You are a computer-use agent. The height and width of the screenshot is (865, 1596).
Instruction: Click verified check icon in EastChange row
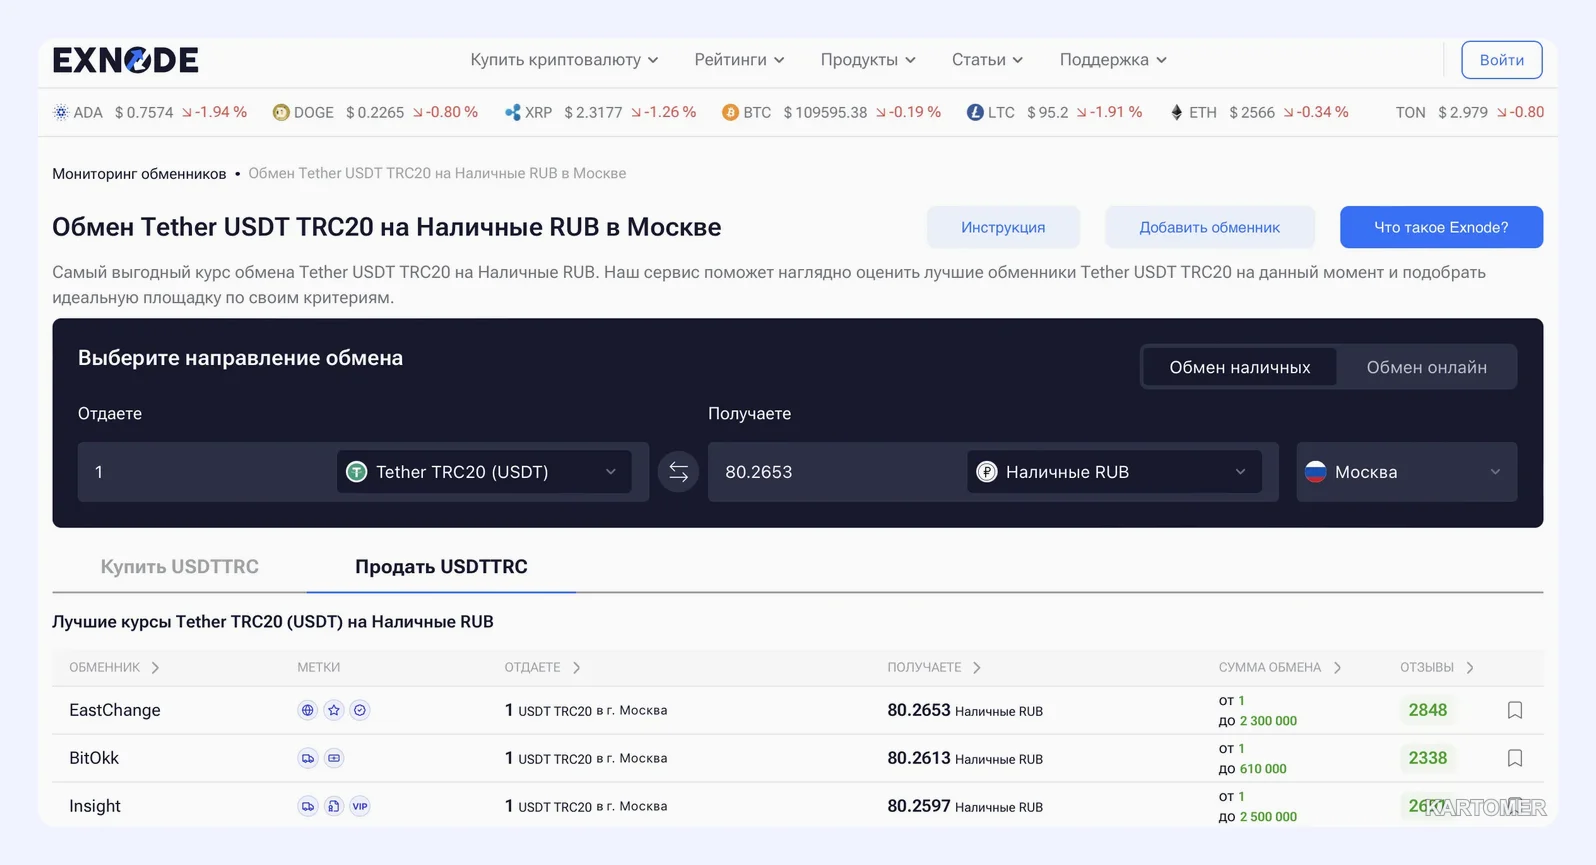pos(360,710)
